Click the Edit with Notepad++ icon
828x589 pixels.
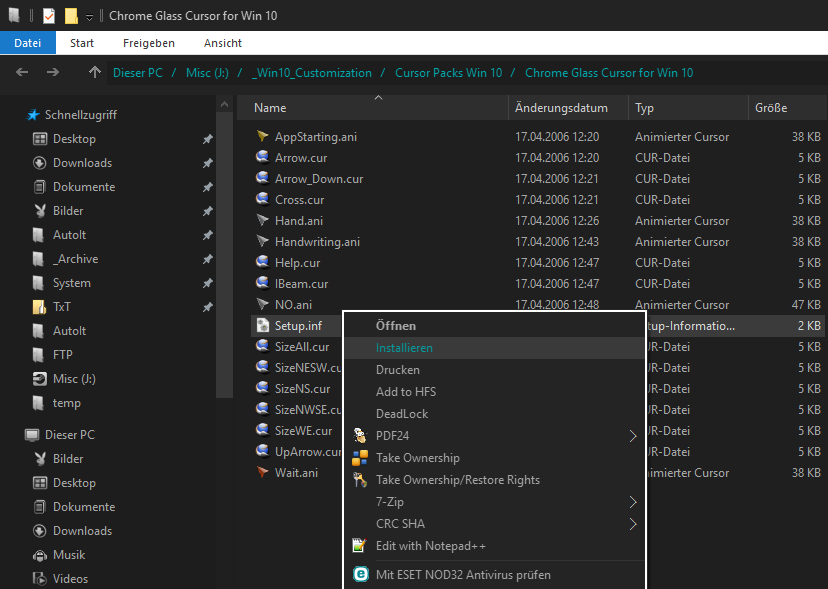coord(360,546)
